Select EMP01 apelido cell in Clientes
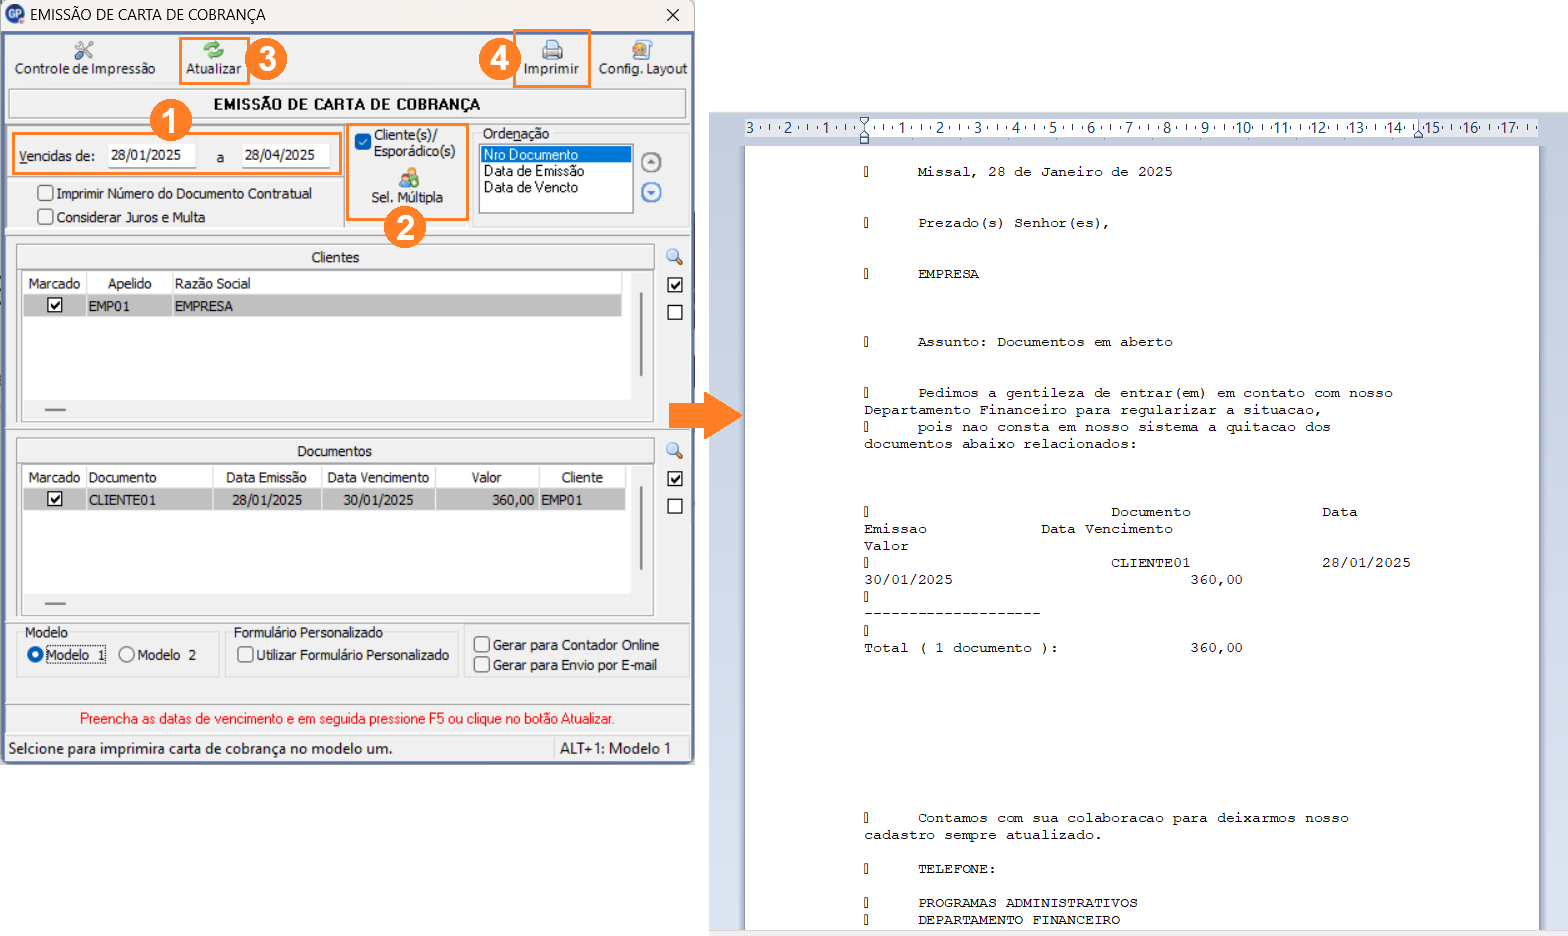 tap(129, 306)
